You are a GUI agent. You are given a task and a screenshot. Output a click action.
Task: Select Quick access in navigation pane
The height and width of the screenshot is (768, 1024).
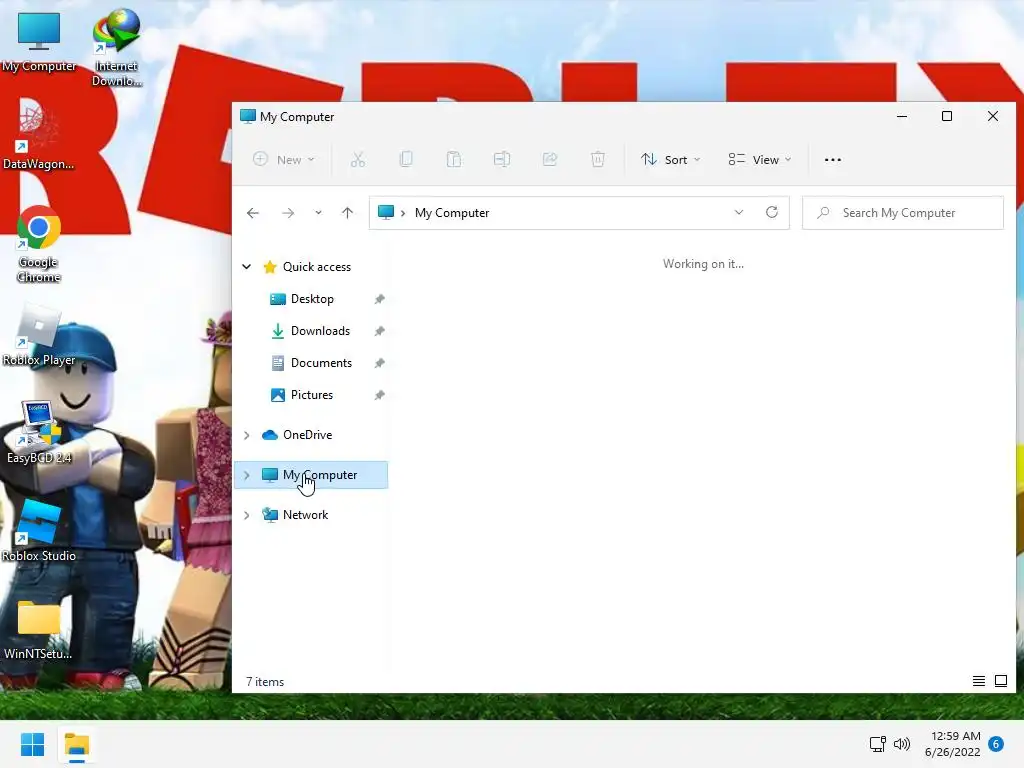click(x=317, y=266)
